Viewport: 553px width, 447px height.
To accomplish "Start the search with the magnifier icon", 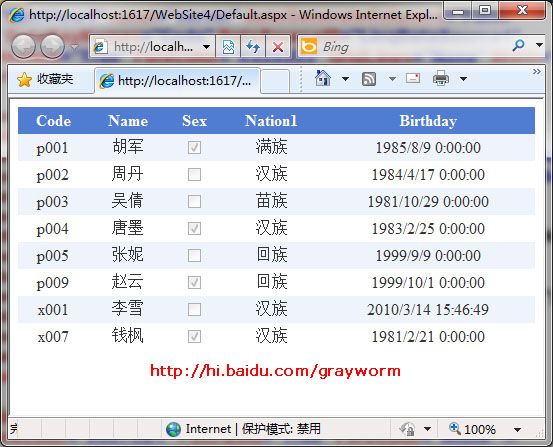I will [518, 45].
